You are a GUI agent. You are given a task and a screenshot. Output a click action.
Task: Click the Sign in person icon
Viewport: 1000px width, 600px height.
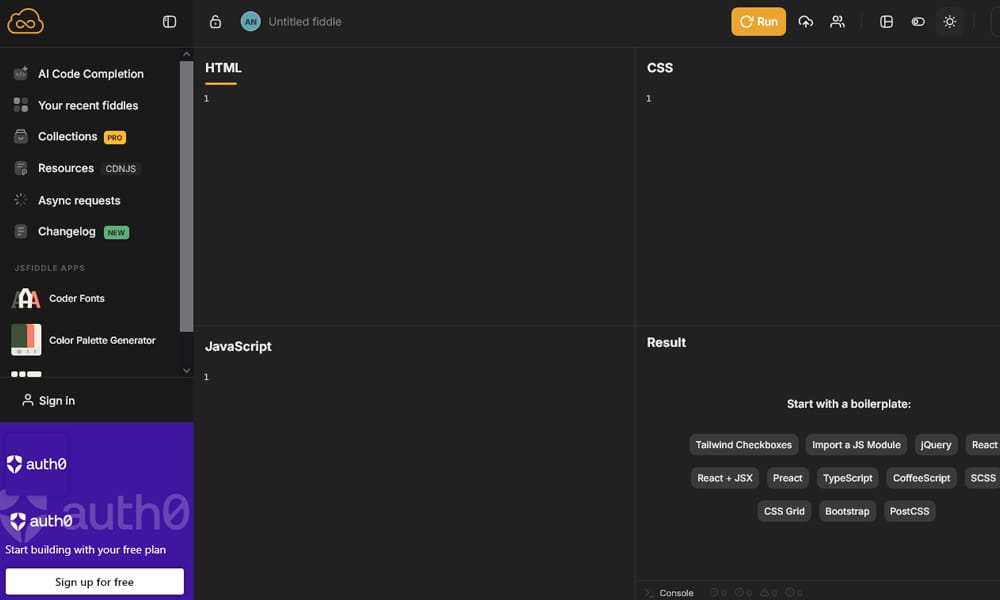(x=27, y=400)
